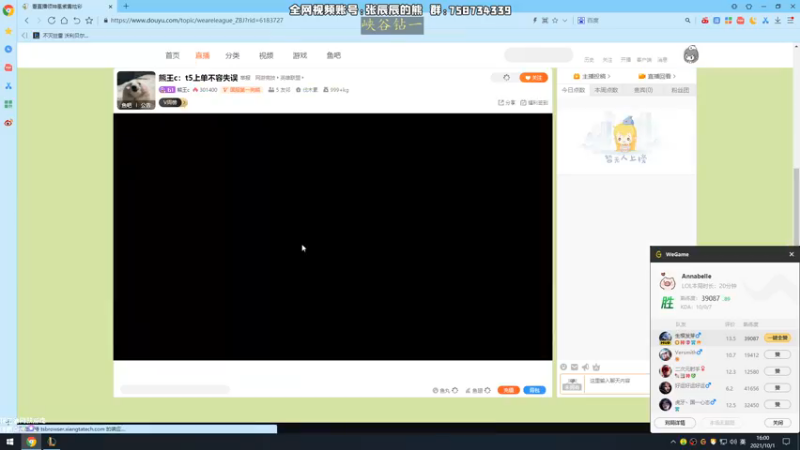The width and height of the screenshot is (800, 450).
Task: Click the 赞 button for the 12580 row
Action: pyautogui.click(x=777, y=371)
